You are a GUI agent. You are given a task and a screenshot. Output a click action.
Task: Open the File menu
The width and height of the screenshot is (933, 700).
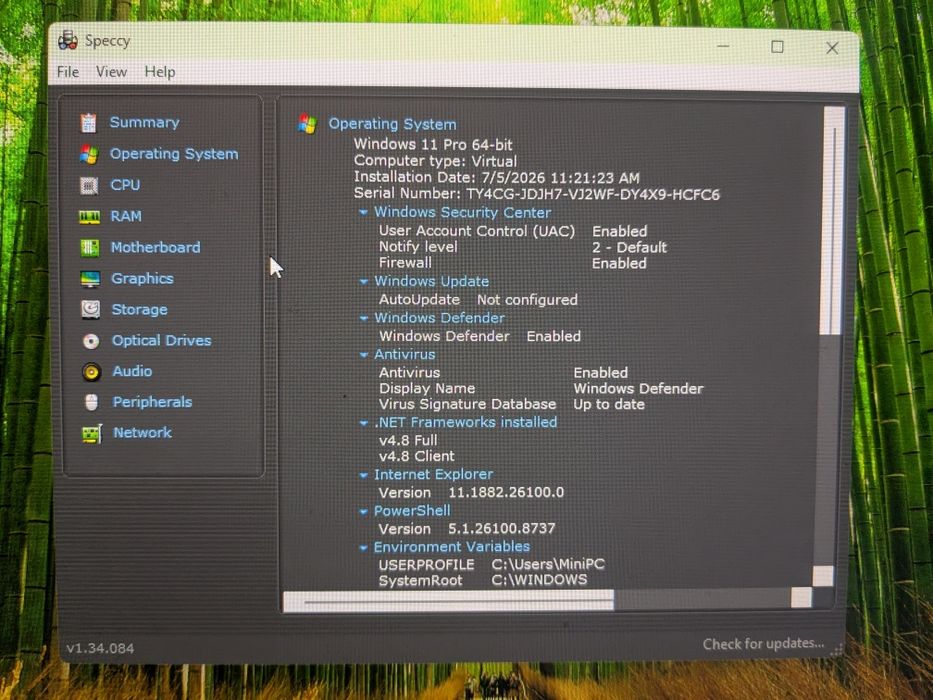(x=68, y=72)
